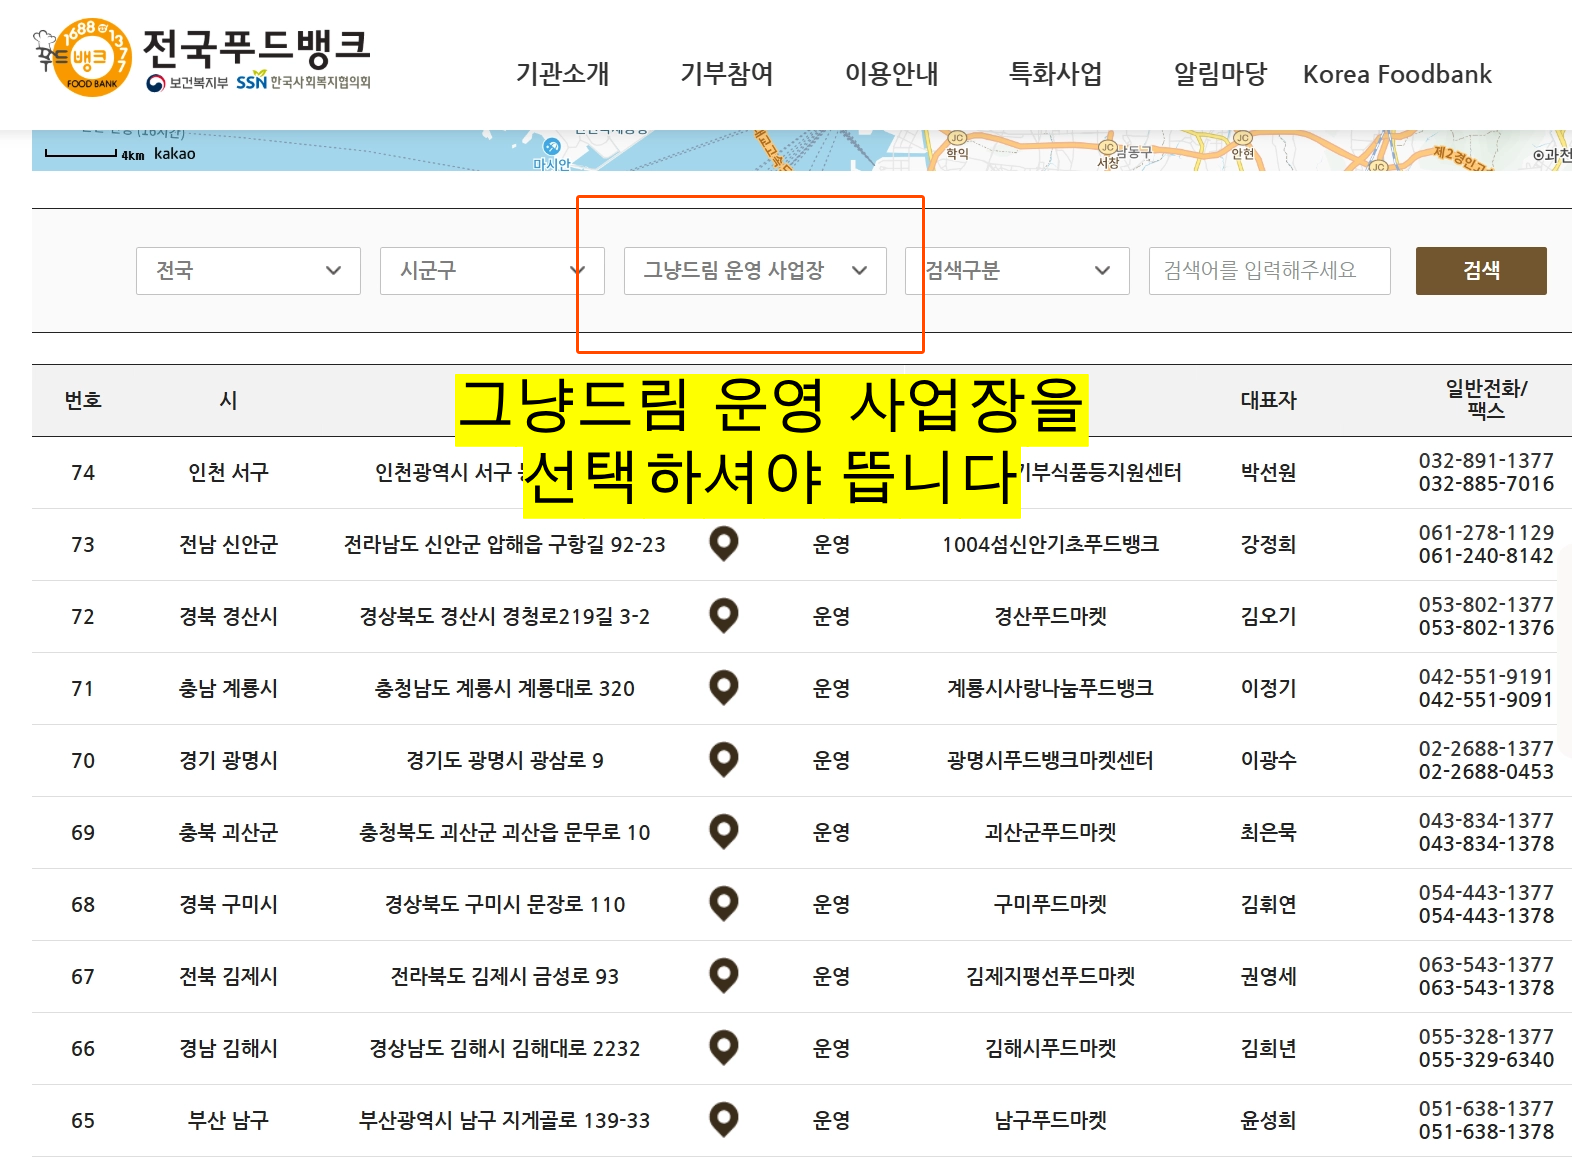Image resolution: width=1572 pixels, height=1162 pixels.
Task: Click phone number 032-891-1377
Action: point(1486,461)
